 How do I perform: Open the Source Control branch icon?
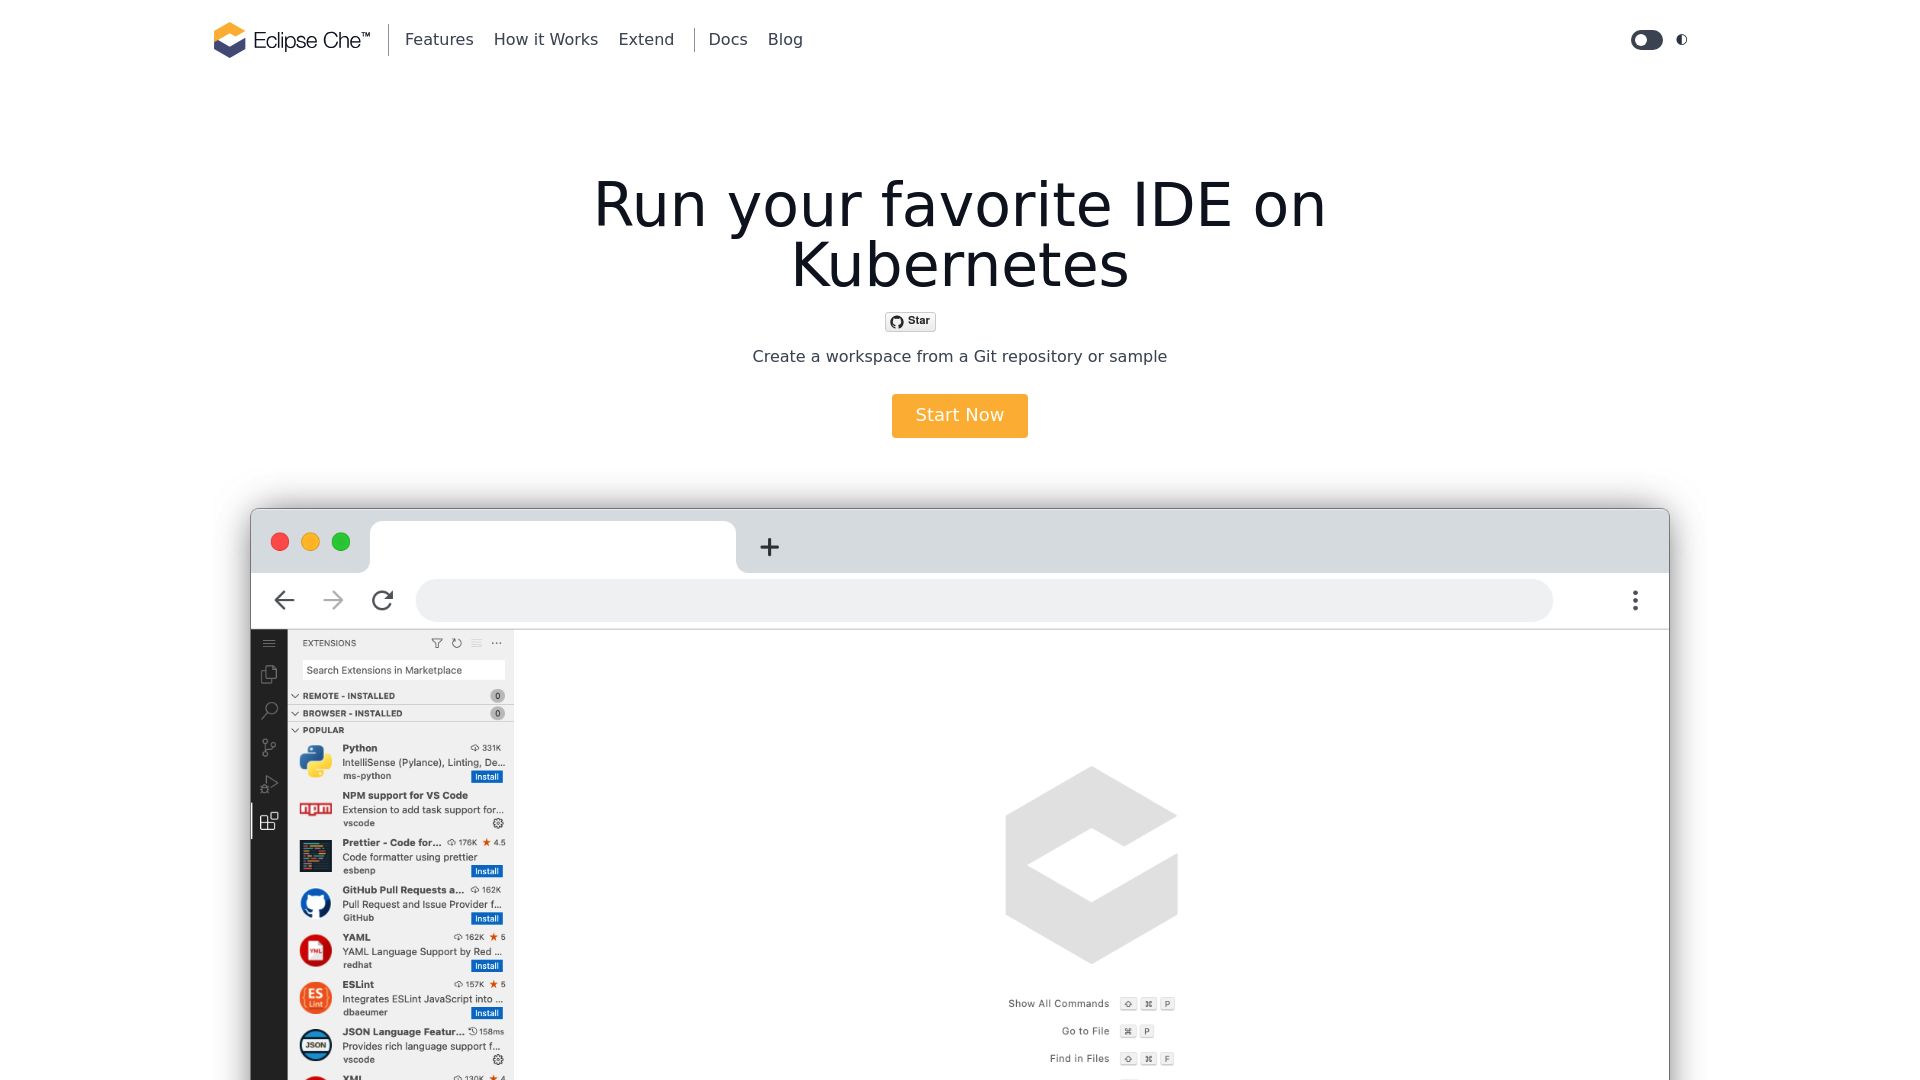(269, 748)
